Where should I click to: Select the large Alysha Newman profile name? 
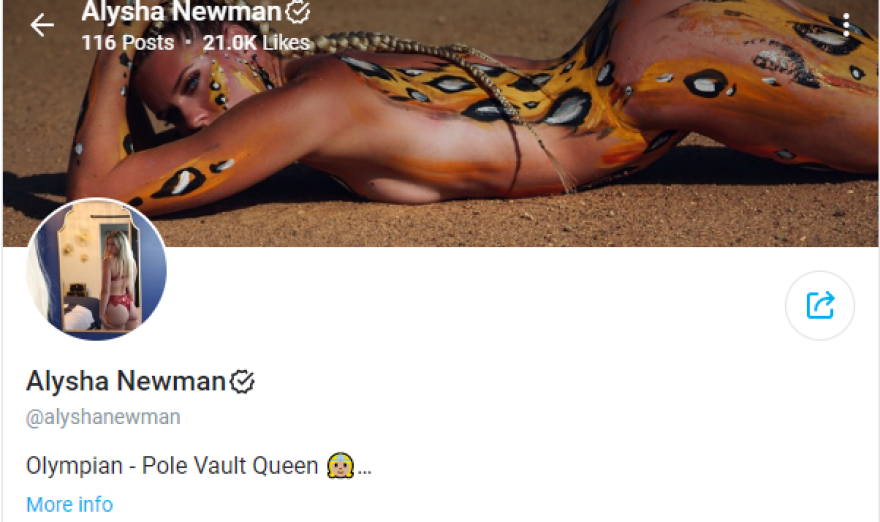[126, 381]
